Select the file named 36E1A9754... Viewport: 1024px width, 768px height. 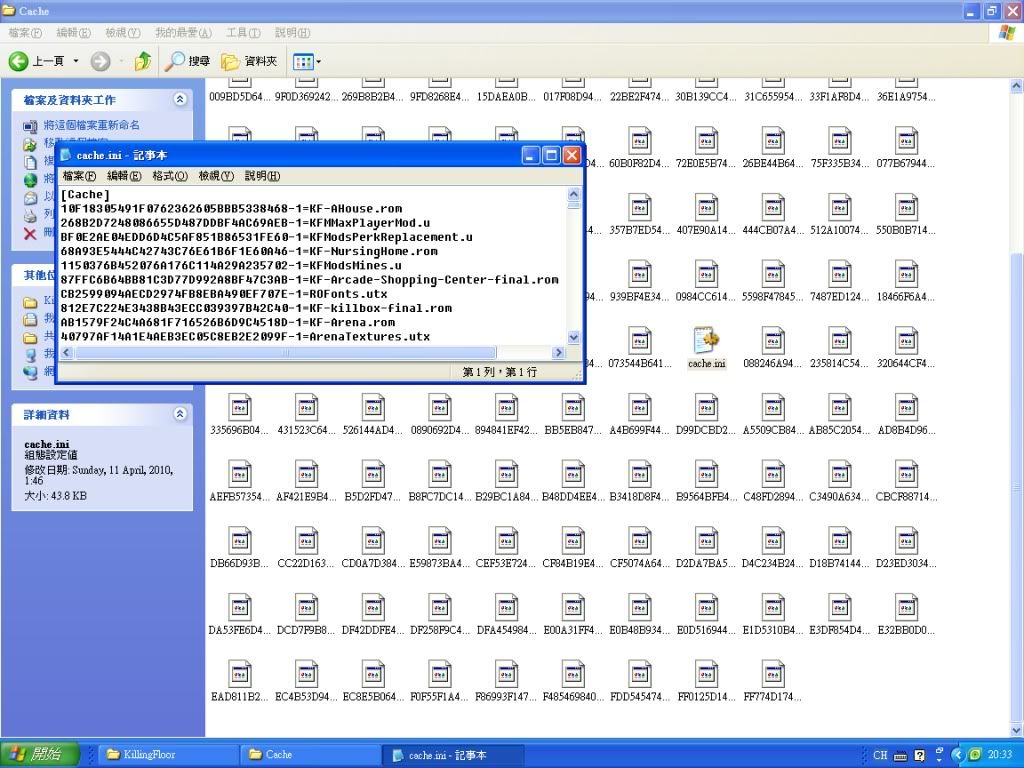pos(906,97)
